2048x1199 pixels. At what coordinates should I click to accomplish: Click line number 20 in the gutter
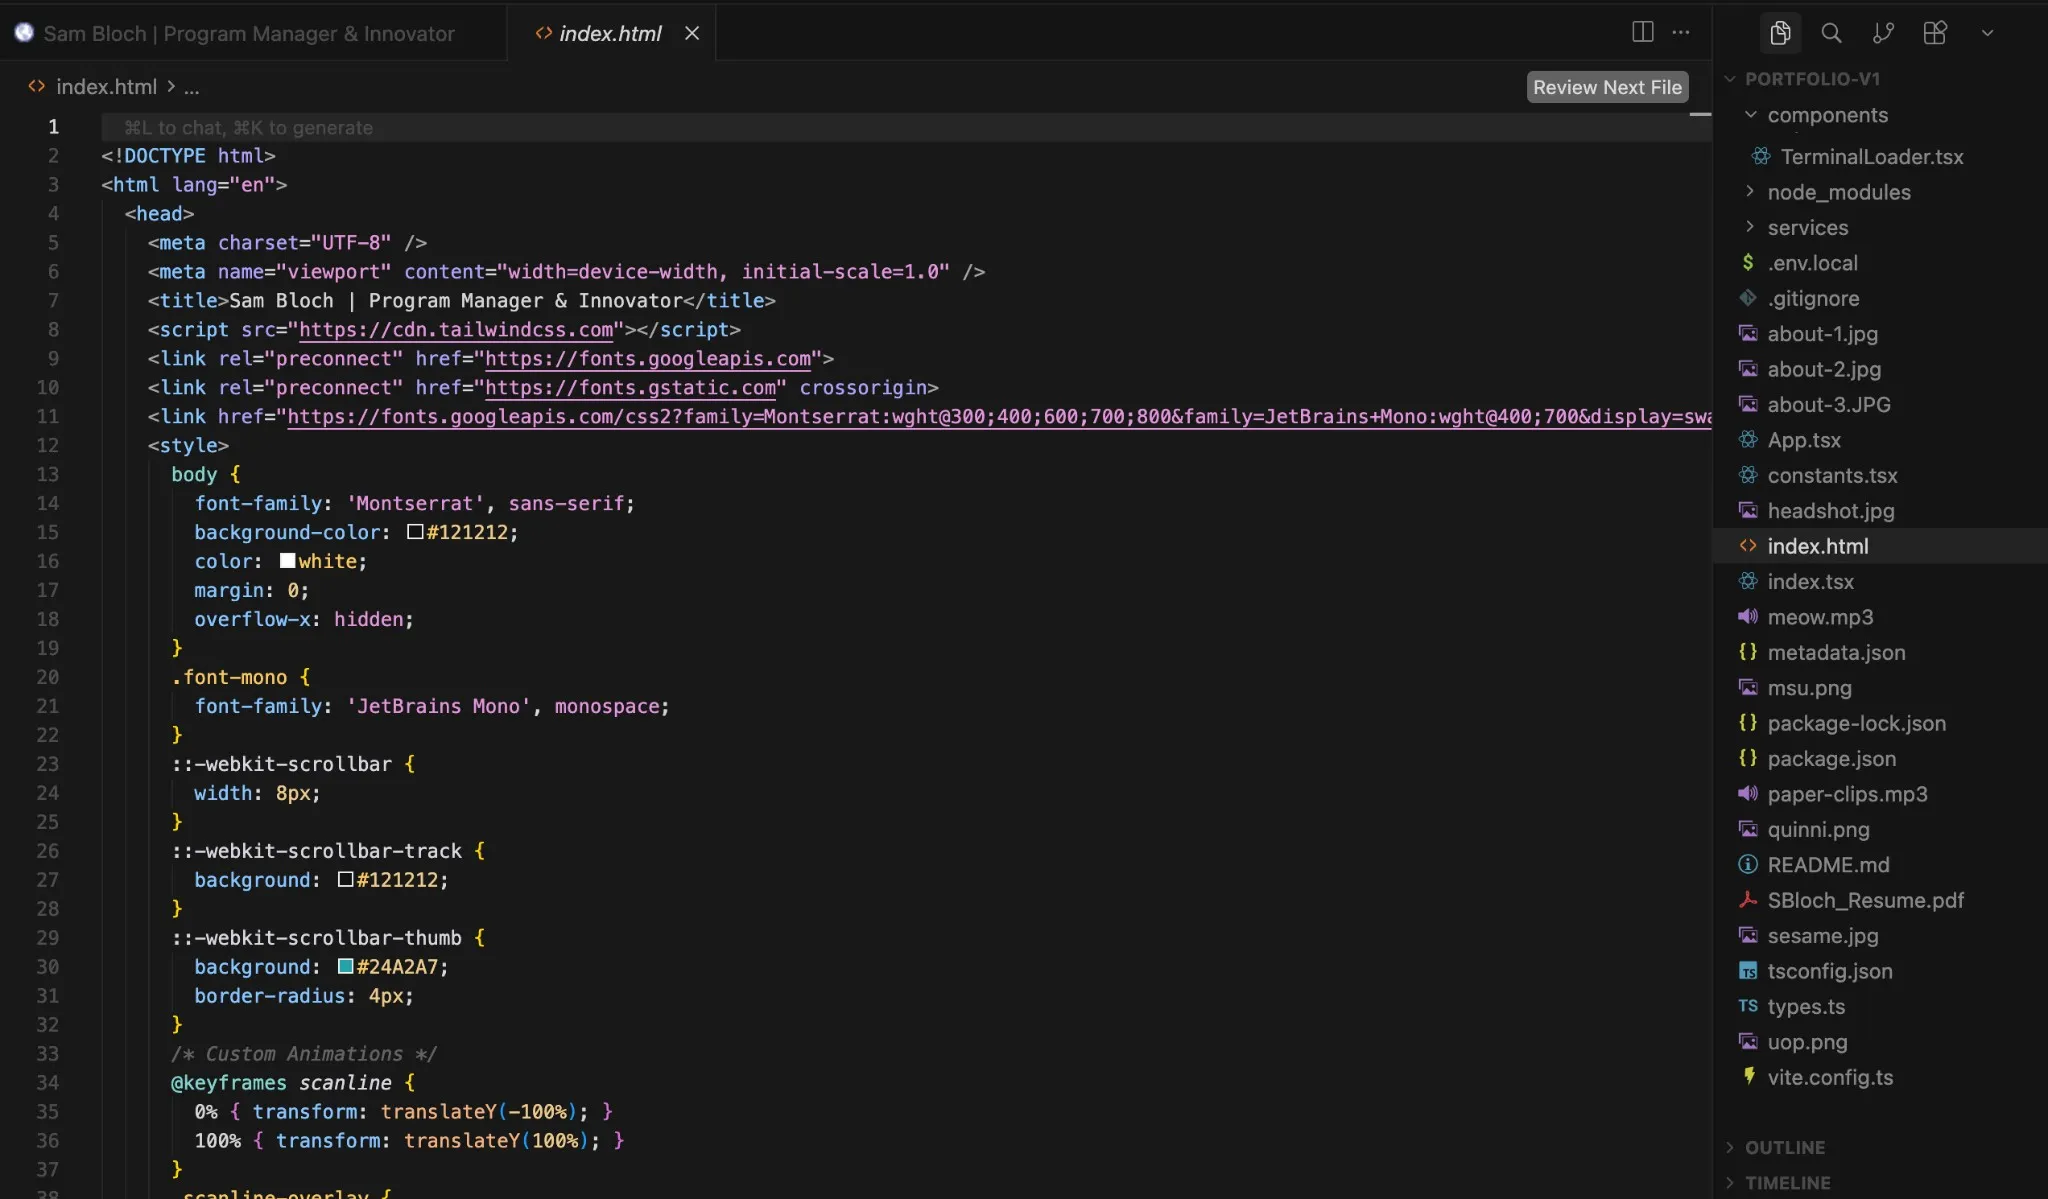(48, 677)
